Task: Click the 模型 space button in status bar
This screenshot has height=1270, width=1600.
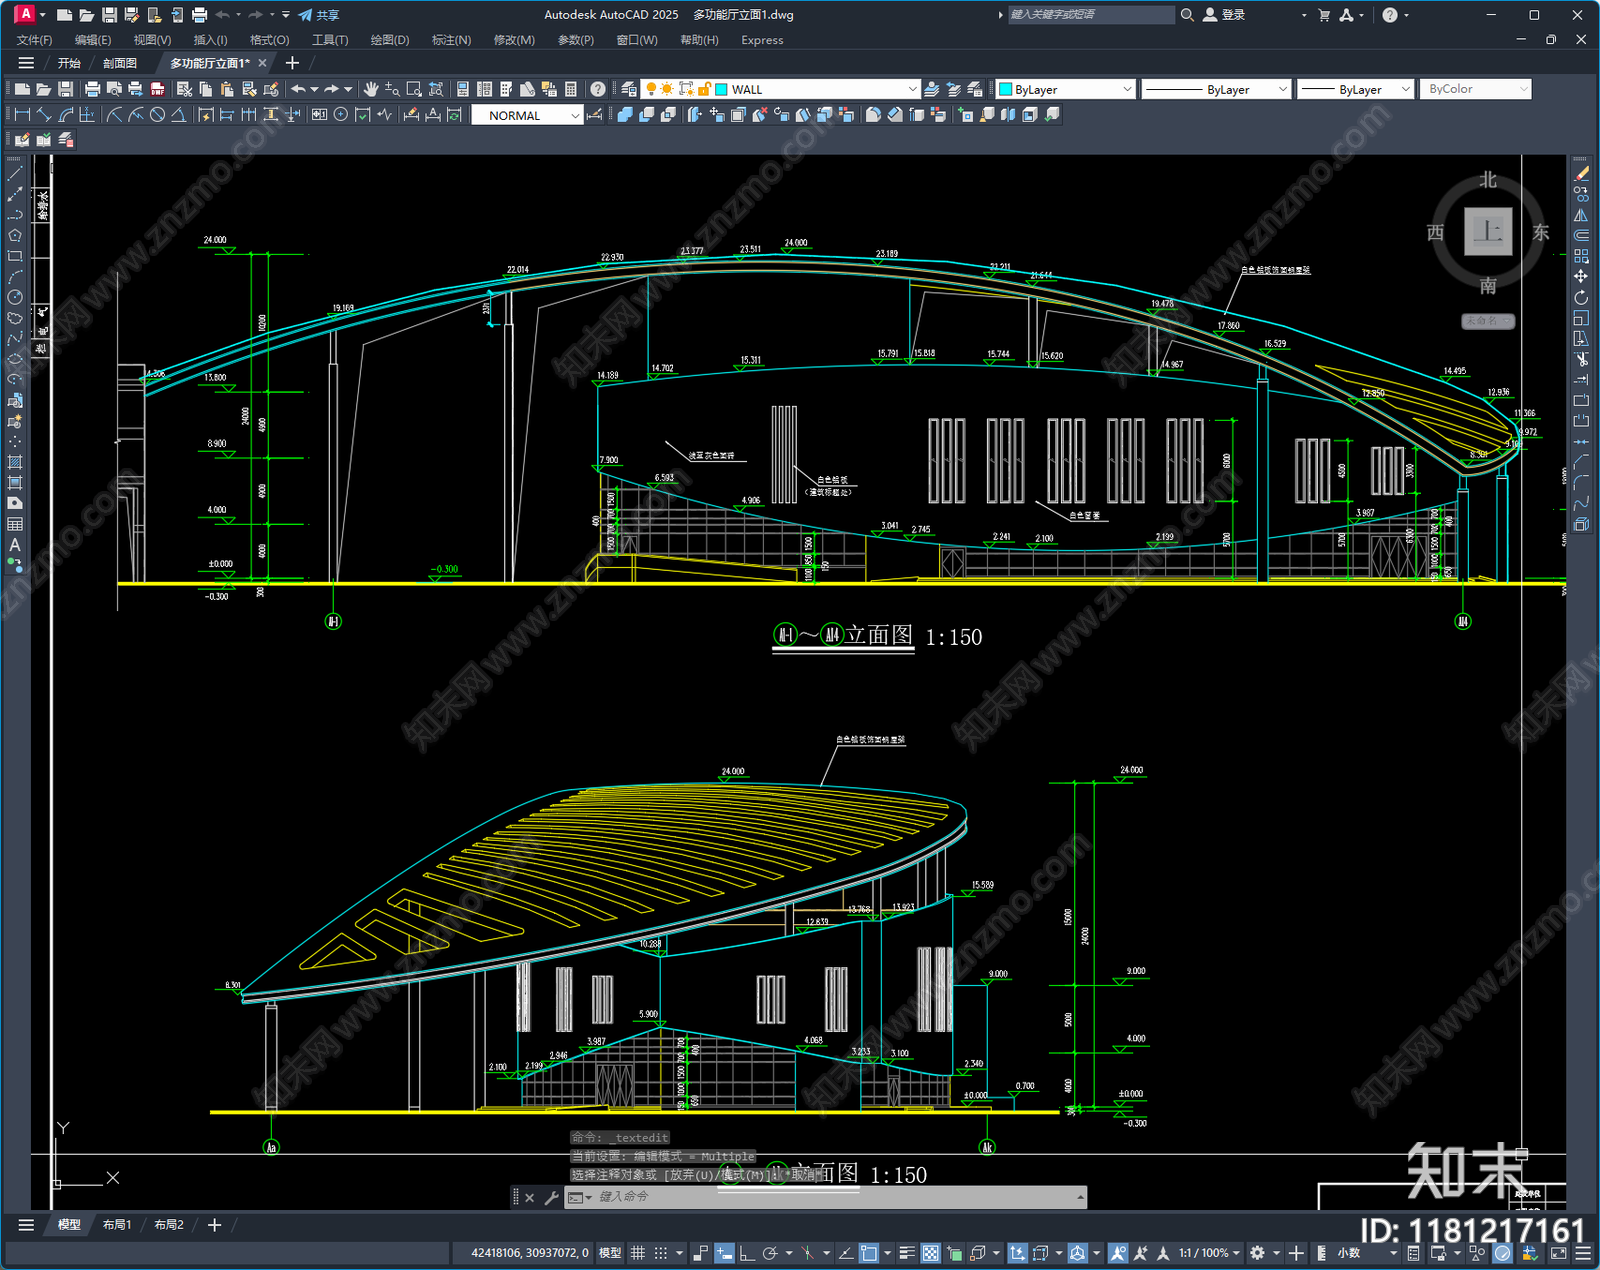Action: click(x=609, y=1253)
